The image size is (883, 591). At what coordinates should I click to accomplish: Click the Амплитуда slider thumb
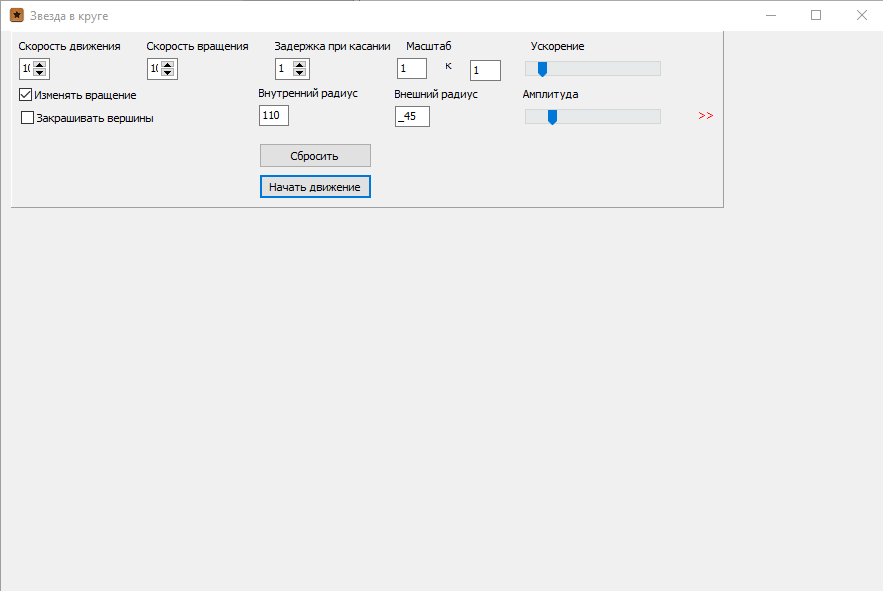click(x=552, y=117)
